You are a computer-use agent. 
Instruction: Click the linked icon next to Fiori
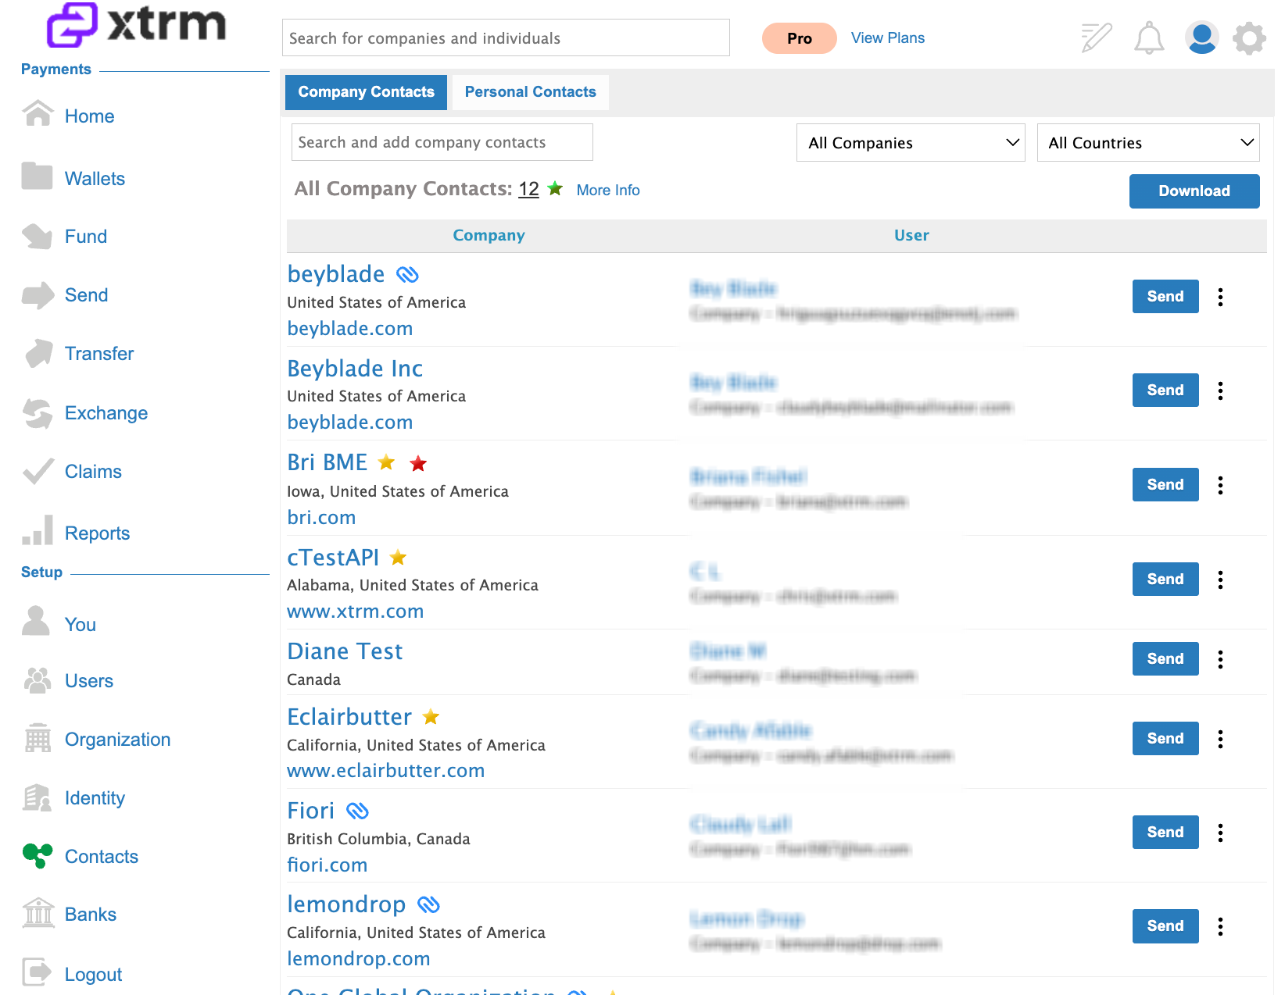tap(358, 810)
